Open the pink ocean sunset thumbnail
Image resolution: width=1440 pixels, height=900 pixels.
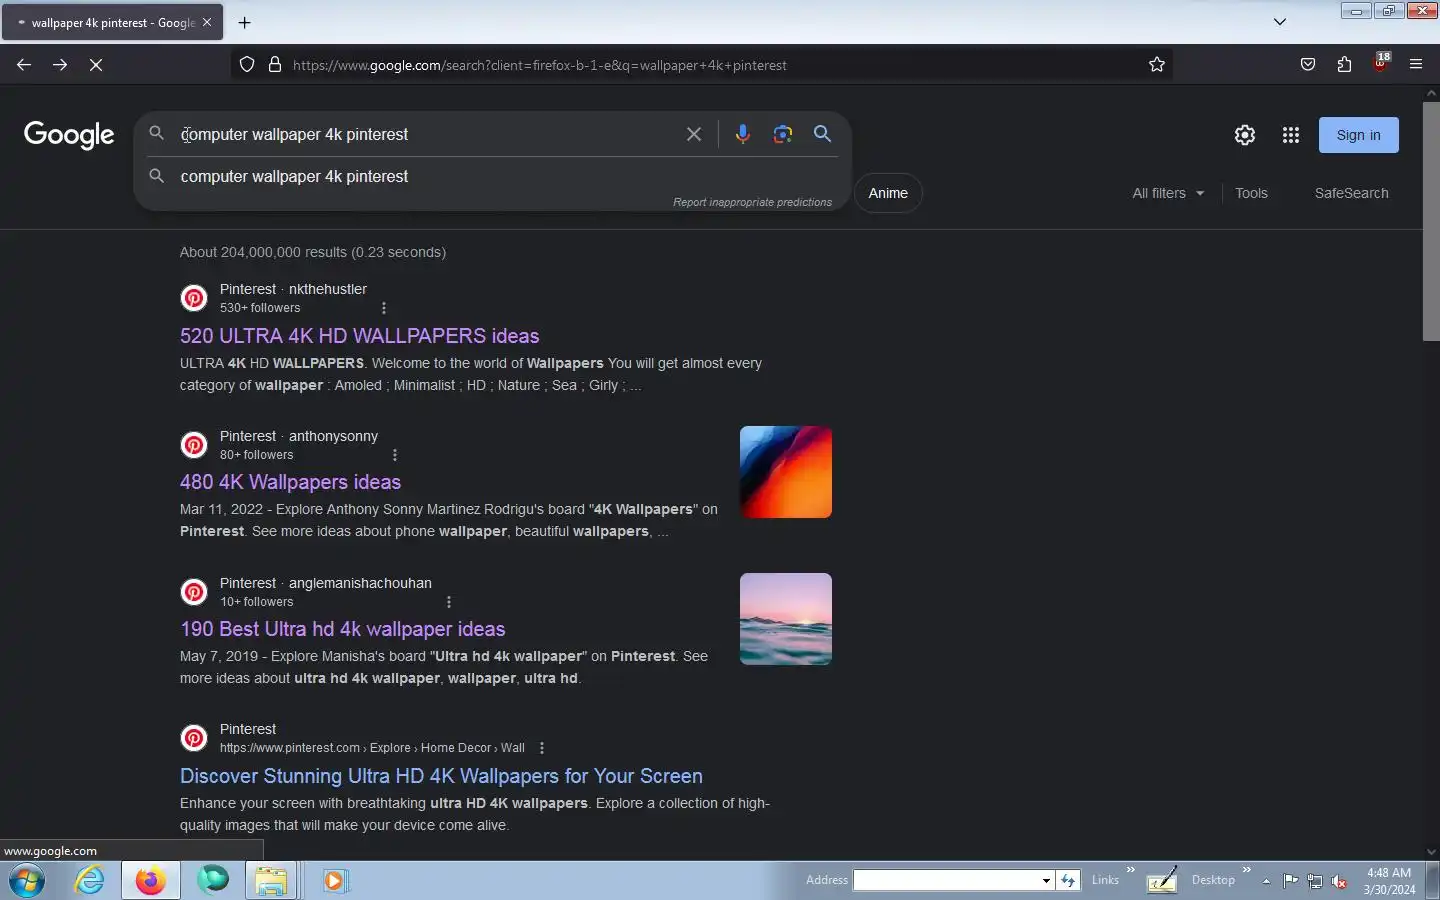(786, 619)
